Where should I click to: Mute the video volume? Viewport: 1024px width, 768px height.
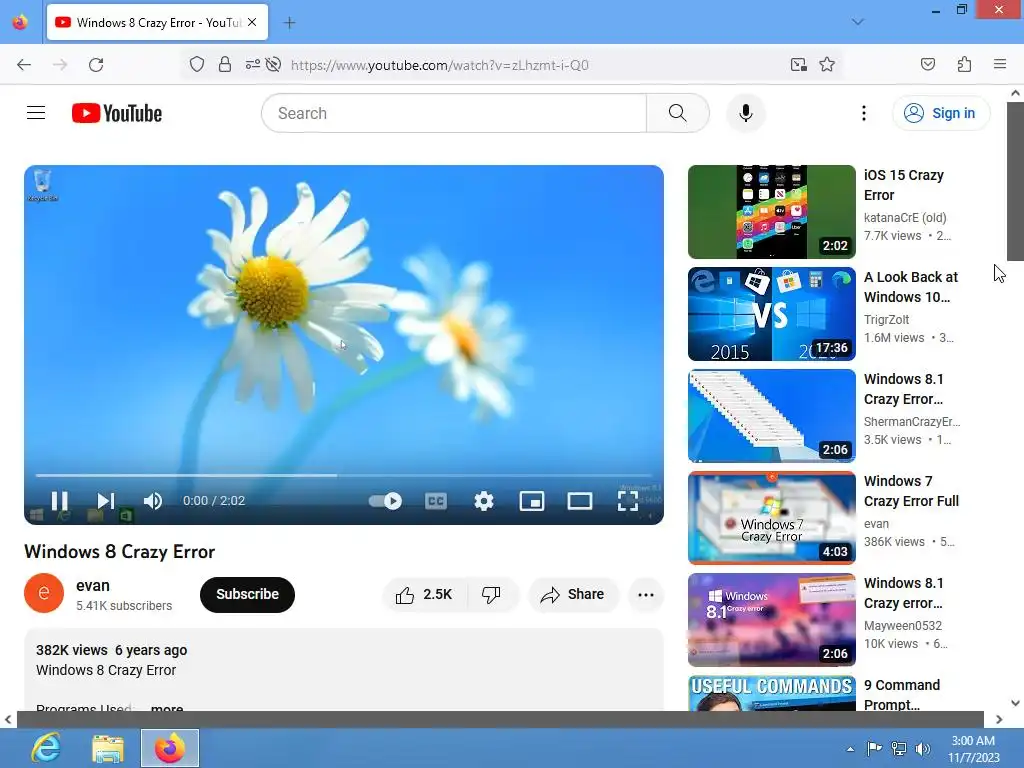click(x=153, y=501)
